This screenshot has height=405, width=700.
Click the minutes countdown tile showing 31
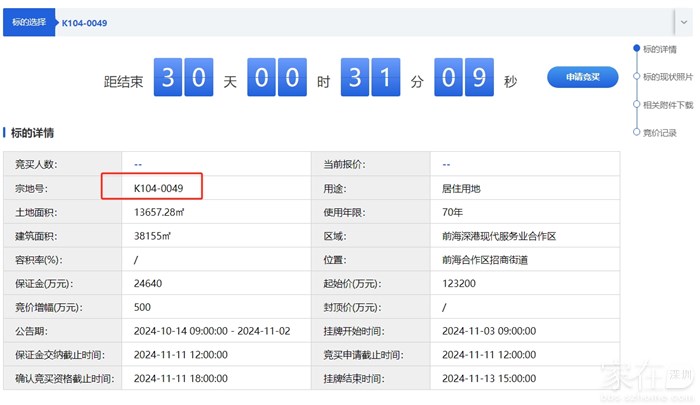pyautogui.click(x=369, y=80)
